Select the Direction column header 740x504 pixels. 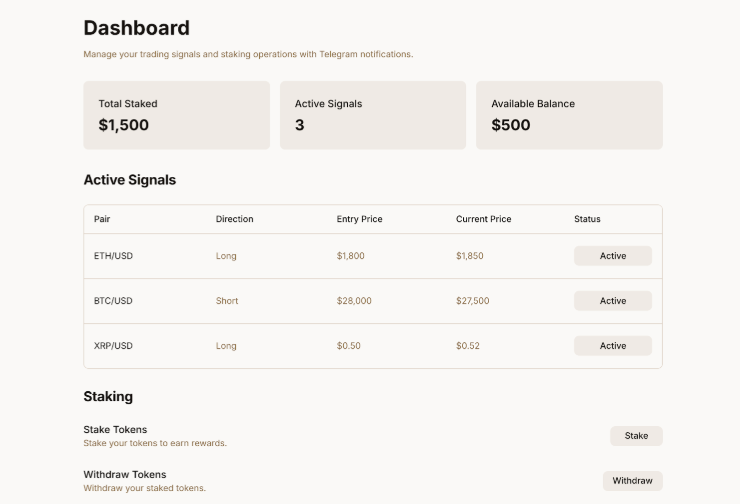(235, 219)
